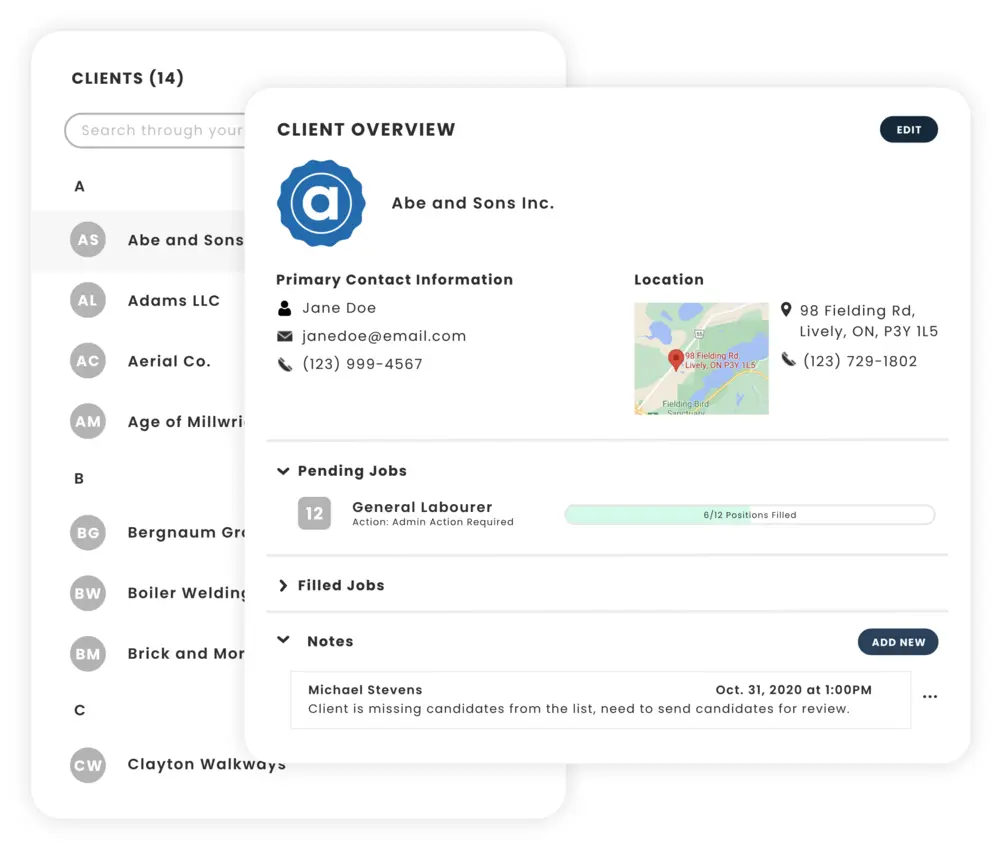Click the person icon beside Jane Doe
1000x850 pixels.
(x=284, y=308)
